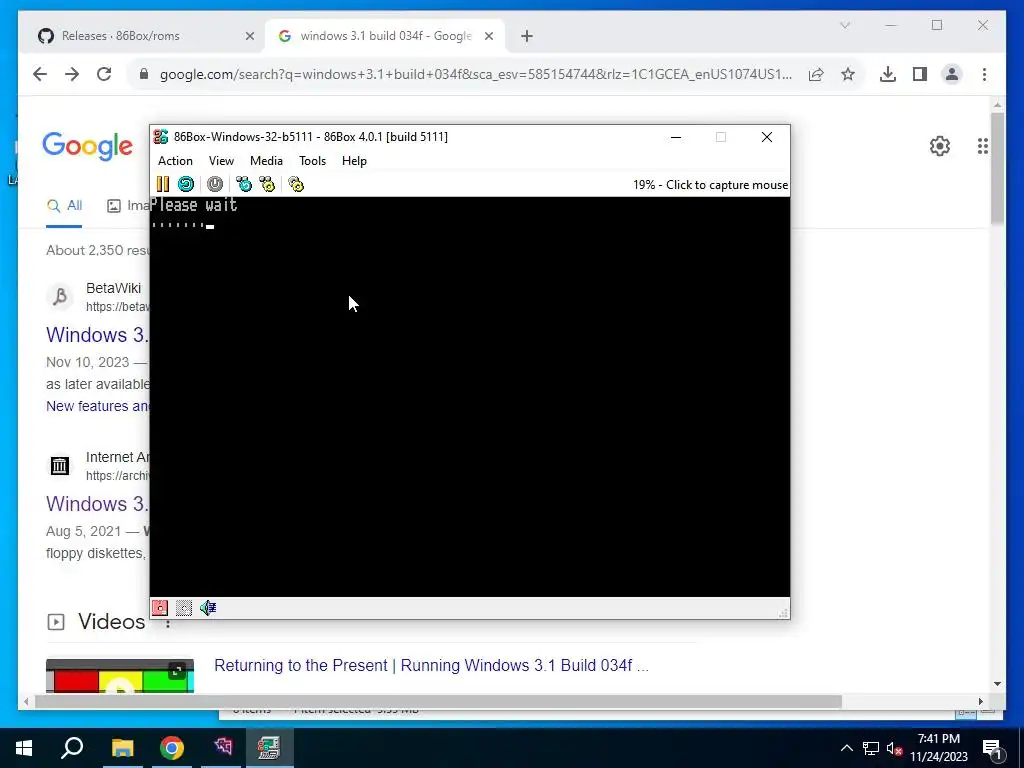Viewport: 1024px width, 768px height.
Task: Show hidden system tray icons
Action: 846,748
